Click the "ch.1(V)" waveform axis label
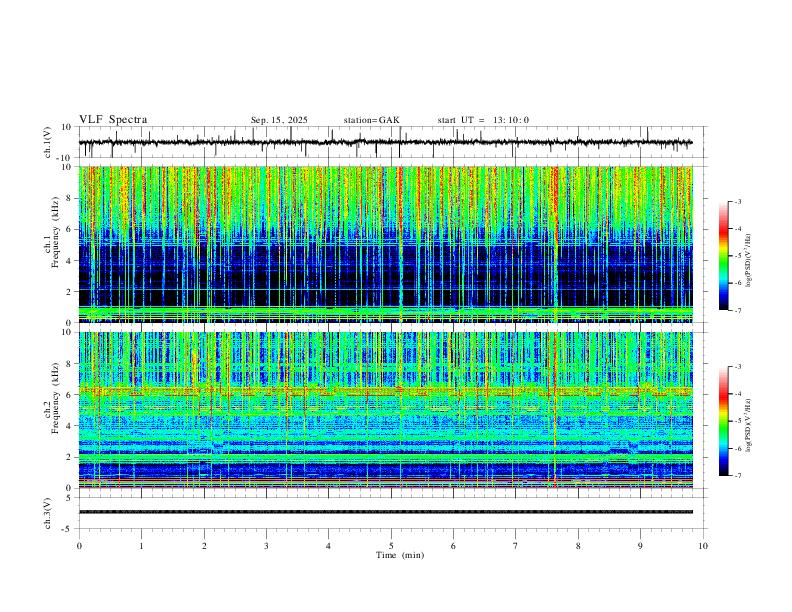 (x=48, y=142)
